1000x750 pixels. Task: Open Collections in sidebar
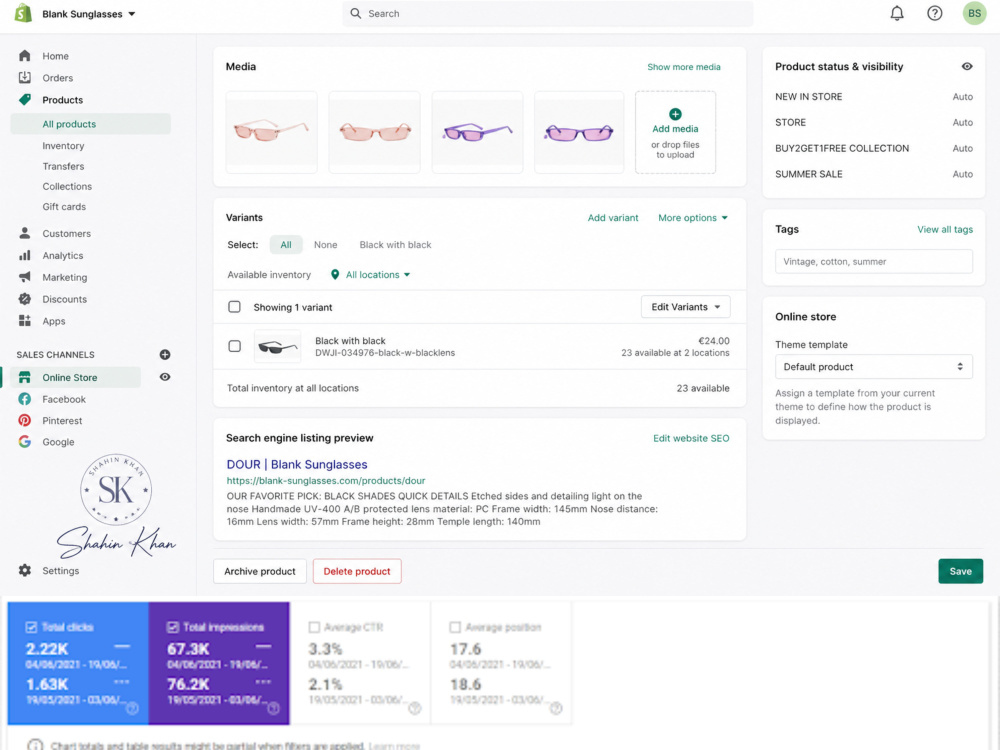click(x=67, y=187)
